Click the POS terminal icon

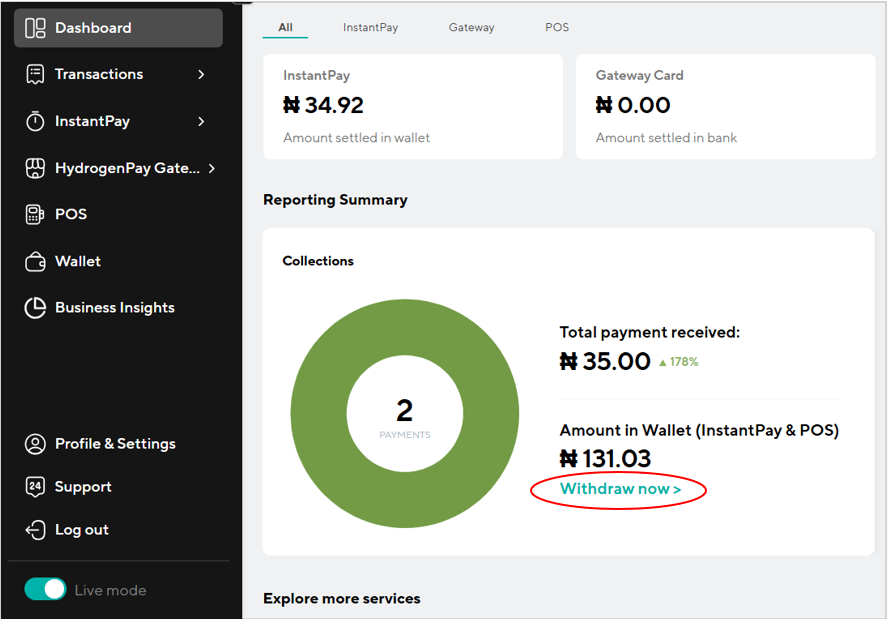click(x=35, y=214)
